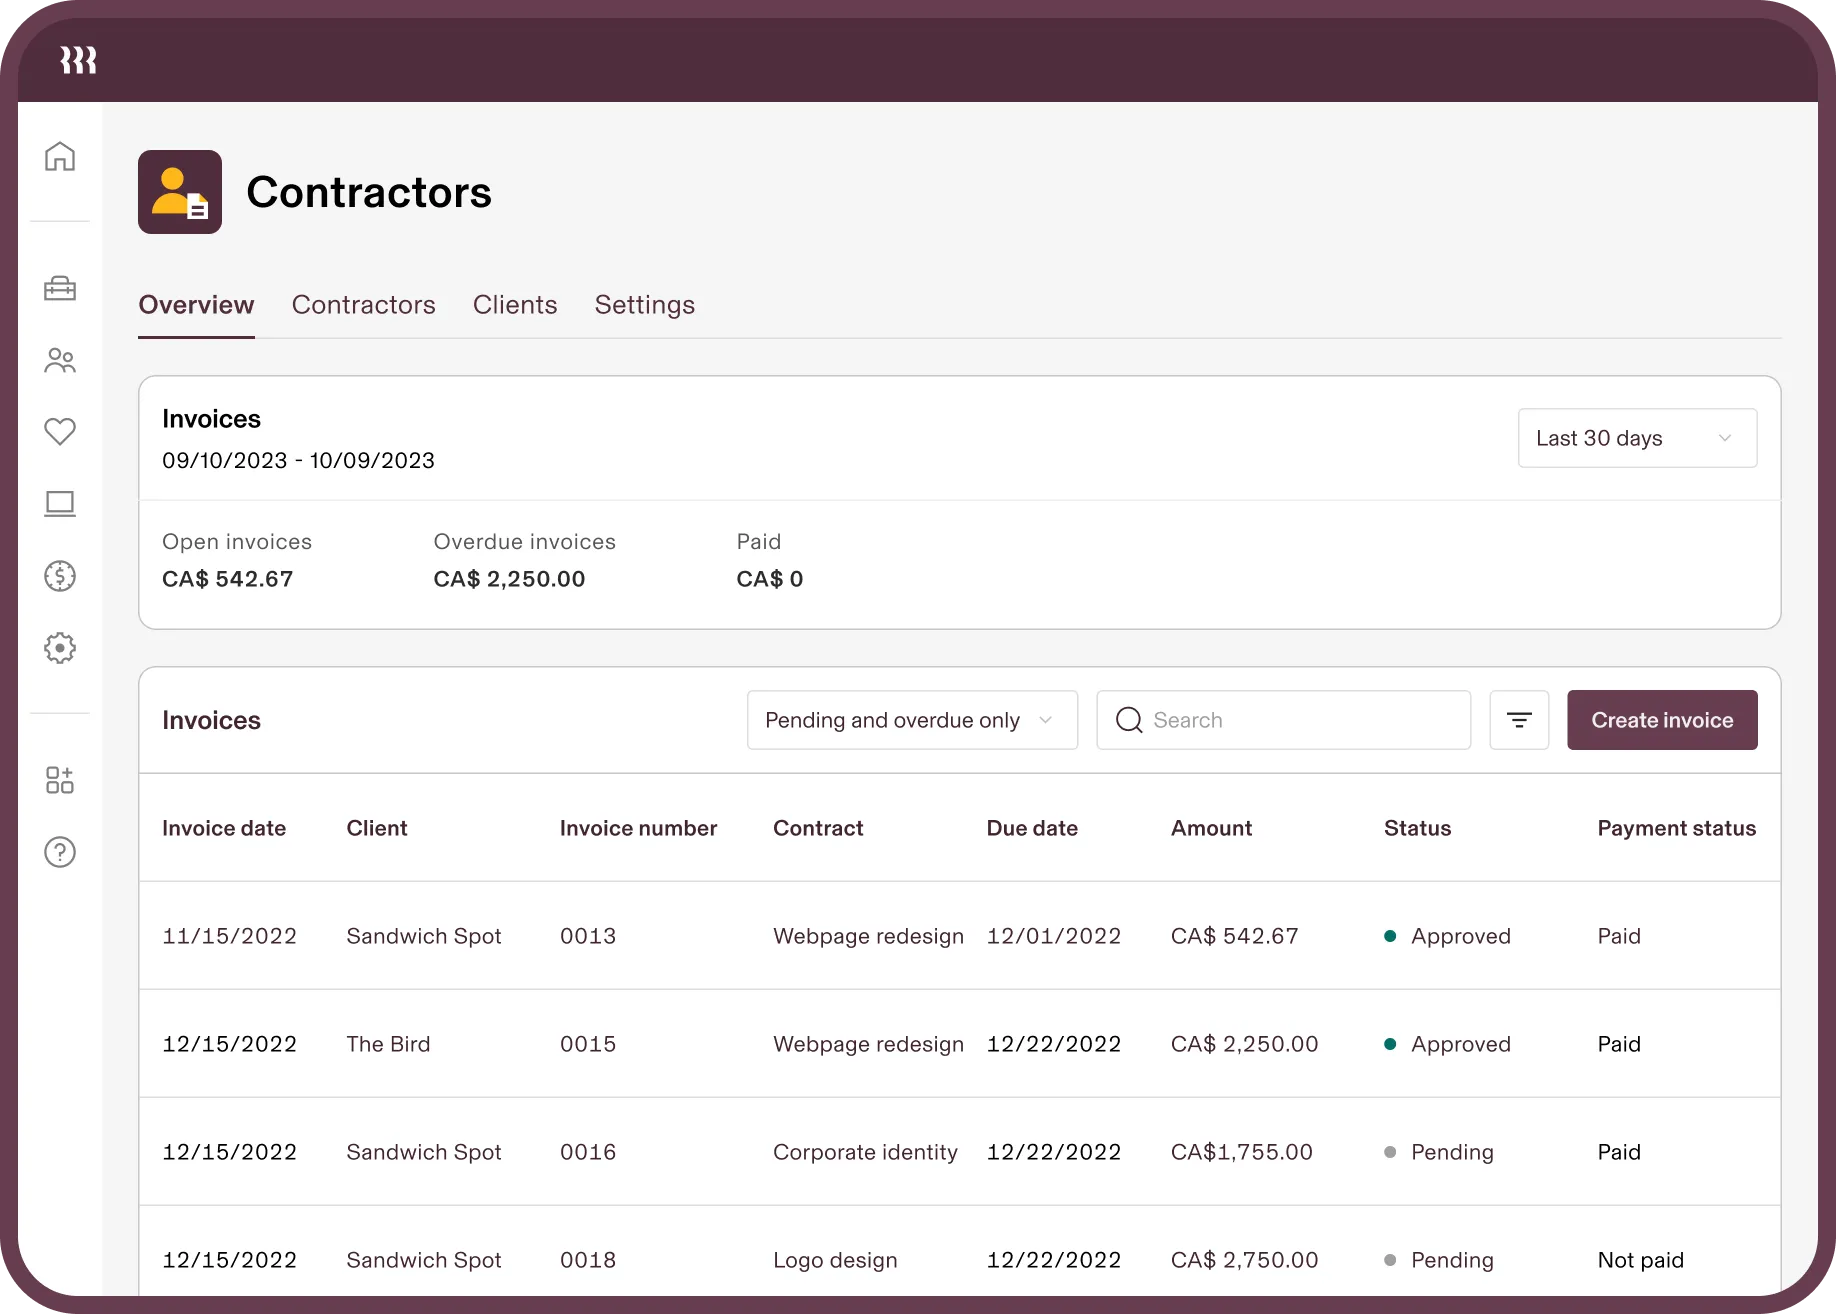Open the add apps sidebar icon
Screen dimensions: 1836x1314
[60, 780]
